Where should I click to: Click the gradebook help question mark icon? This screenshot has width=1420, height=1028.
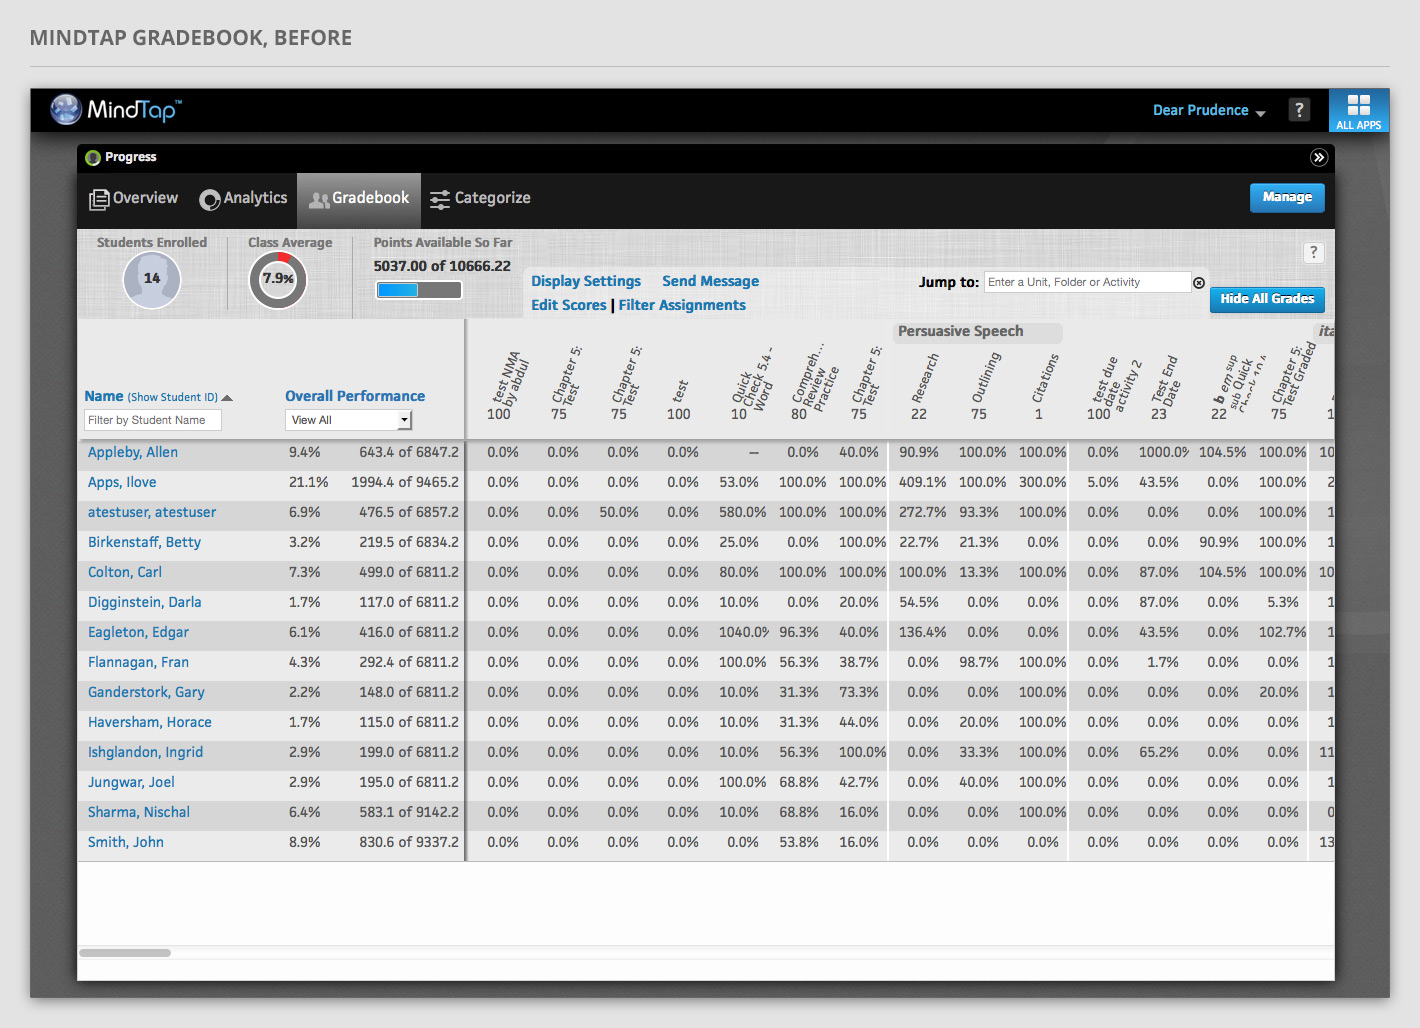click(1313, 253)
